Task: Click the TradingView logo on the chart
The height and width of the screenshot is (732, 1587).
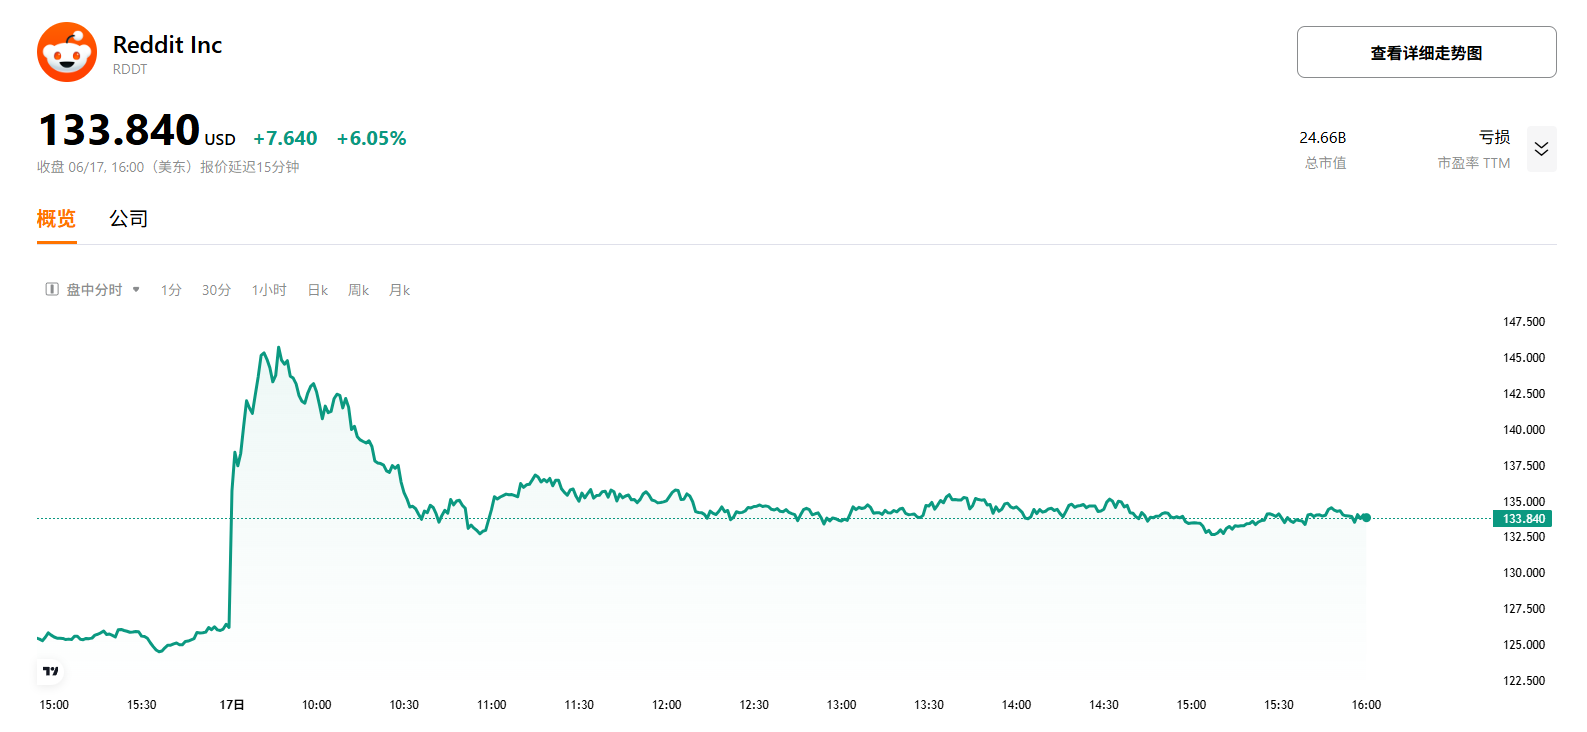Action: (x=51, y=671)
